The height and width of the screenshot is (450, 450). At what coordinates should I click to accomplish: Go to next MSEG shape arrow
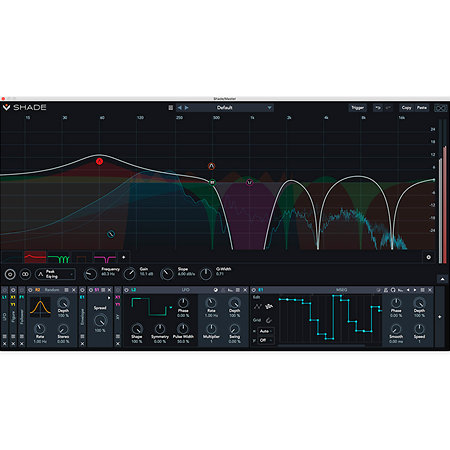(x=415, y=290)
